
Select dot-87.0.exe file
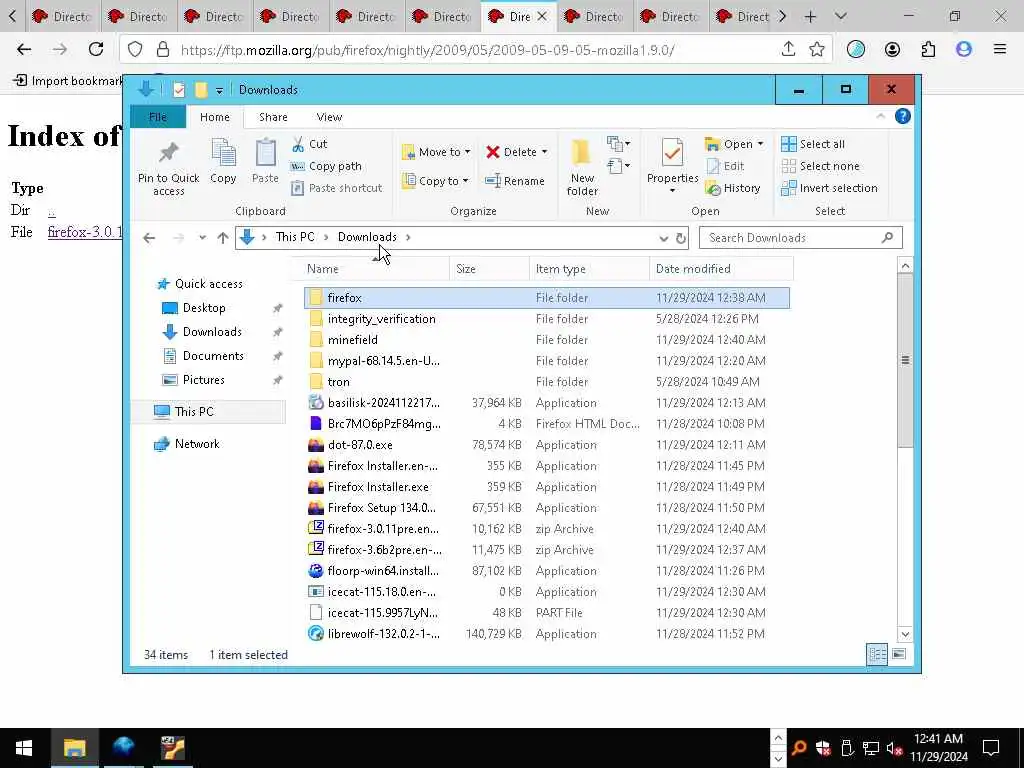pyautogui.click(x=360, y=445)
